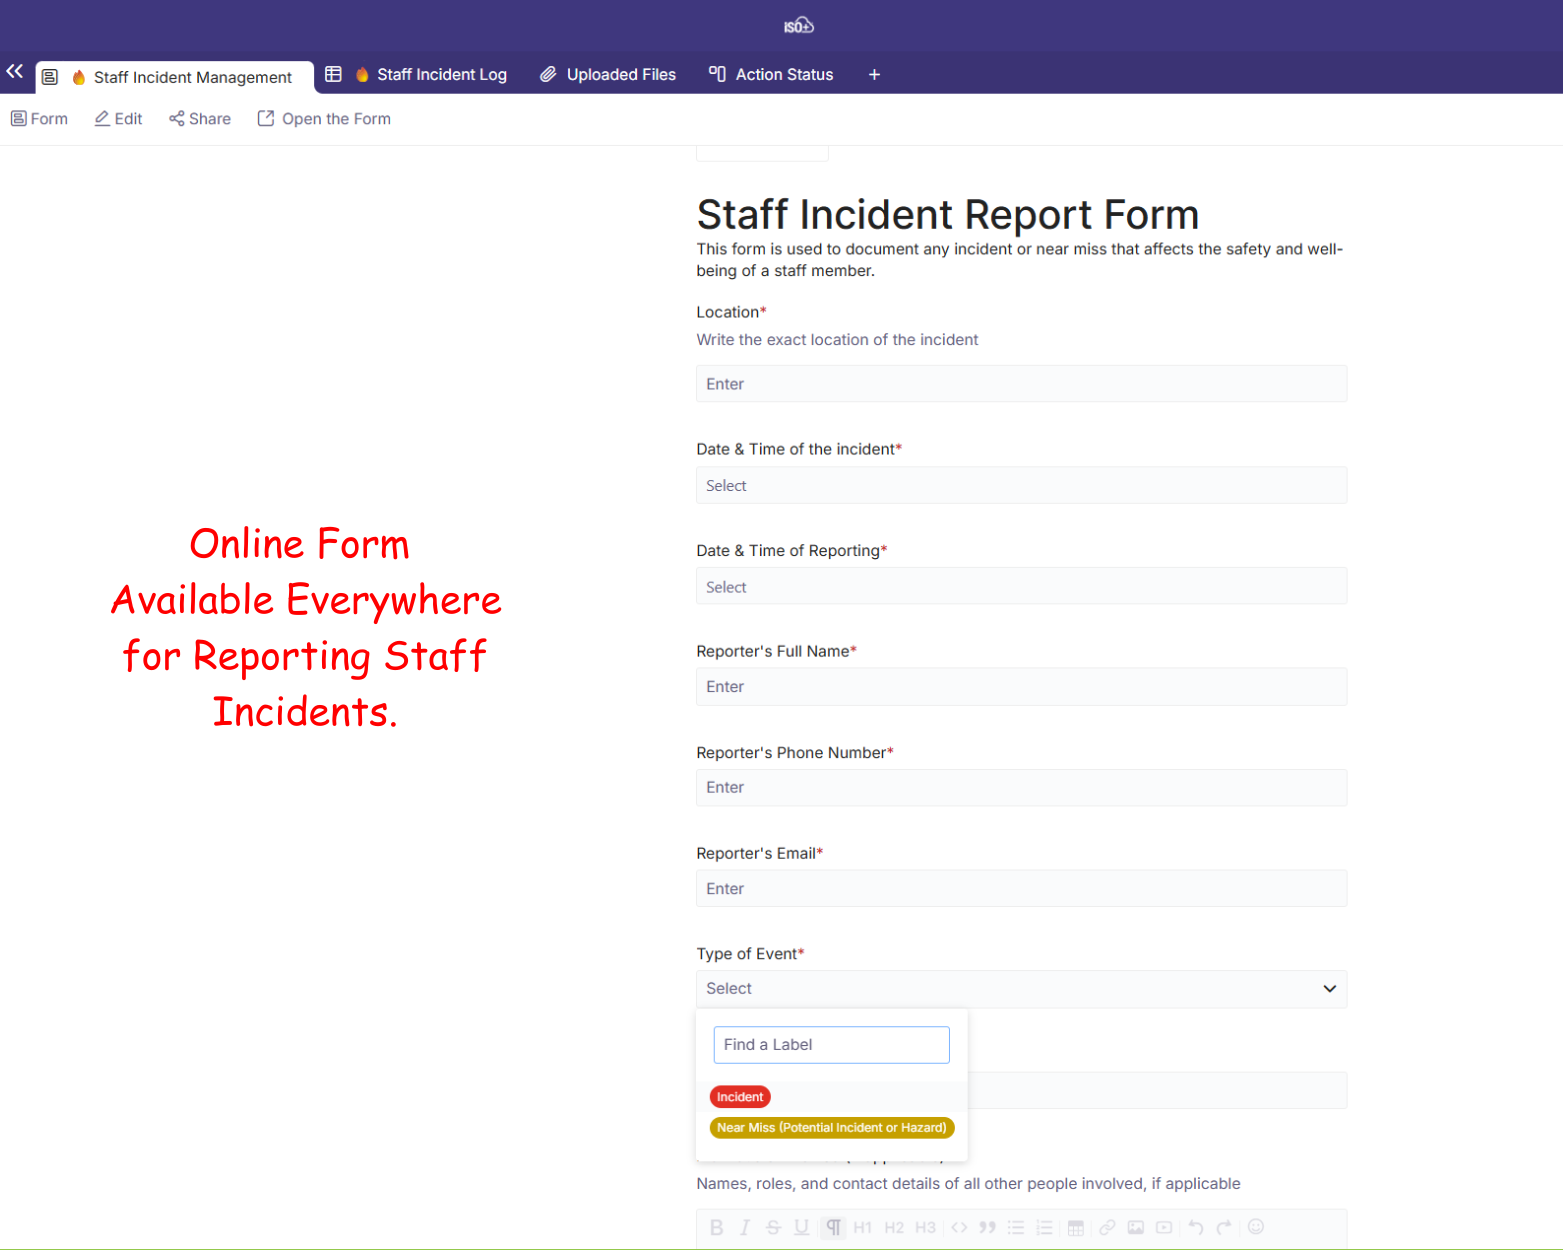Click the blockquote icon in editor

[987, 1227]
